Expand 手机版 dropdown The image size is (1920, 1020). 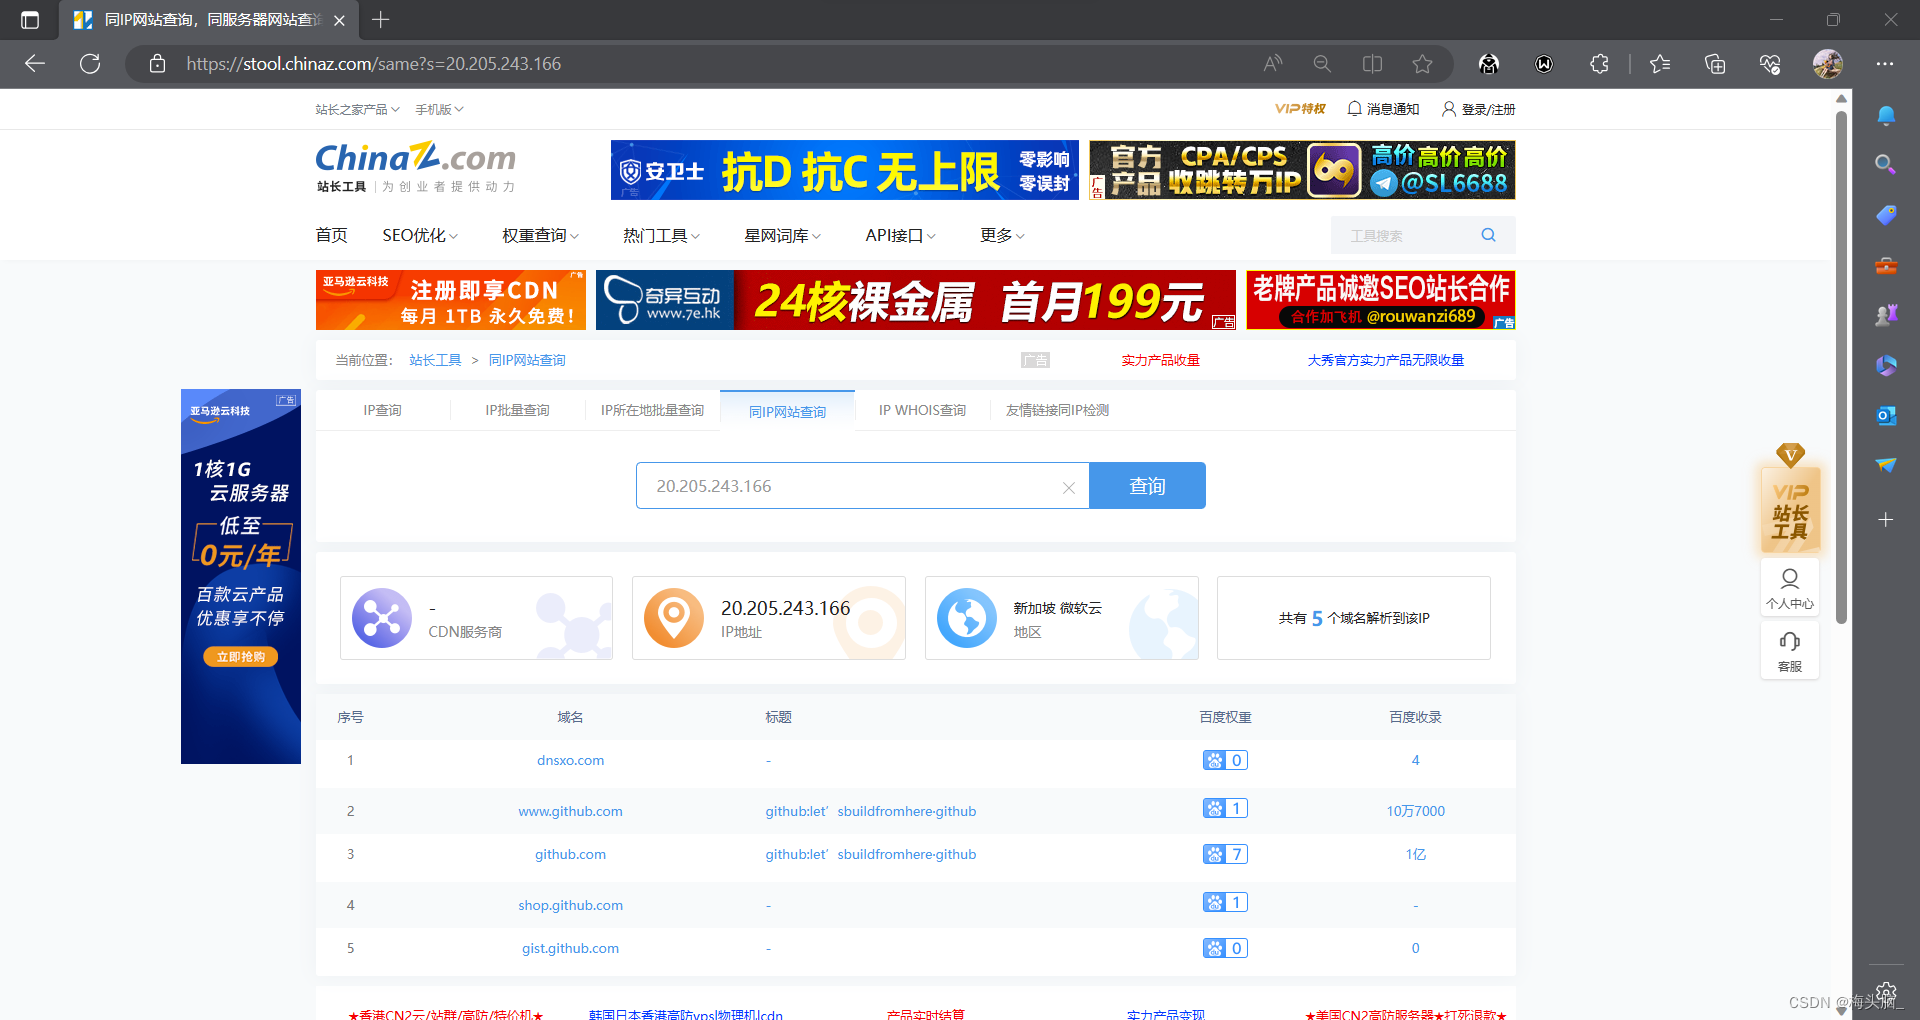click(x=439, y=109)
